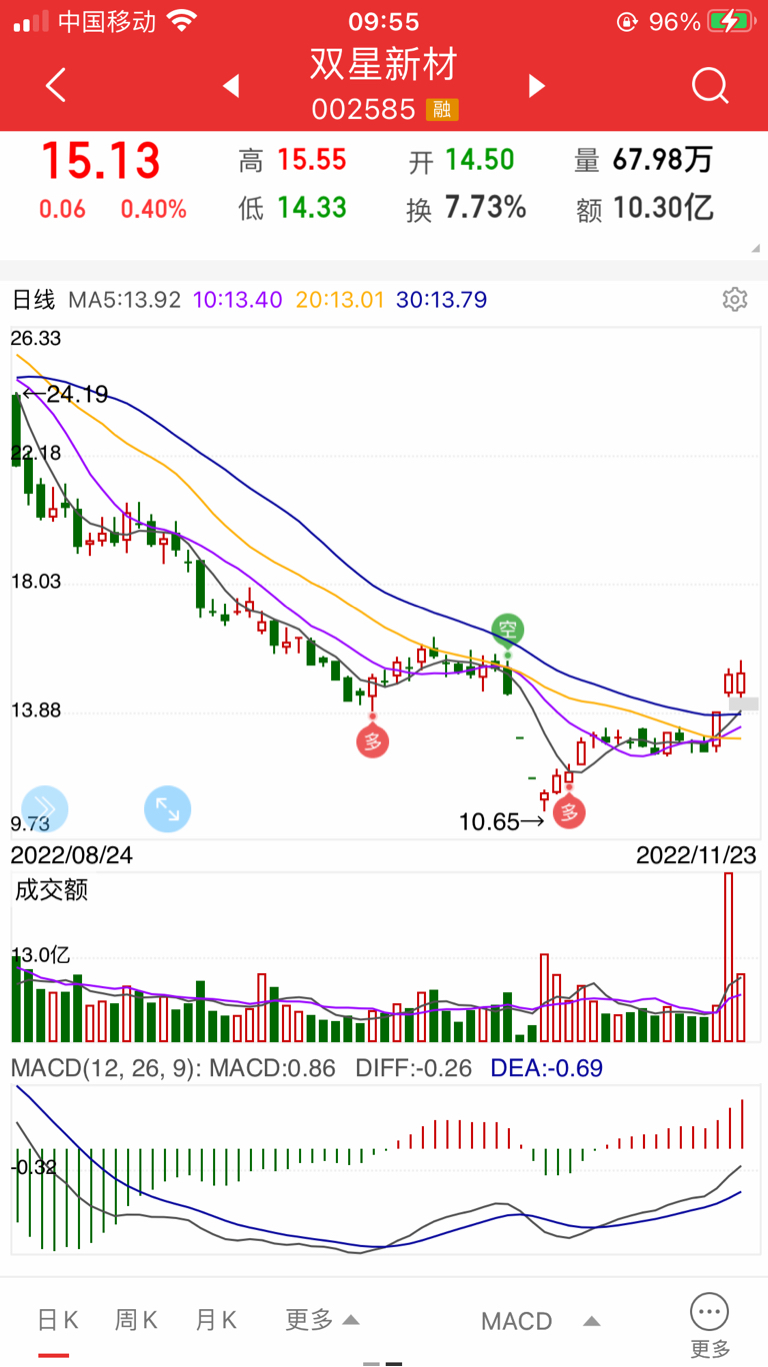Switch to previous stock with left triangle
Screen dimensions: 768x1367
pyautogui.click(x=231, y=86)
